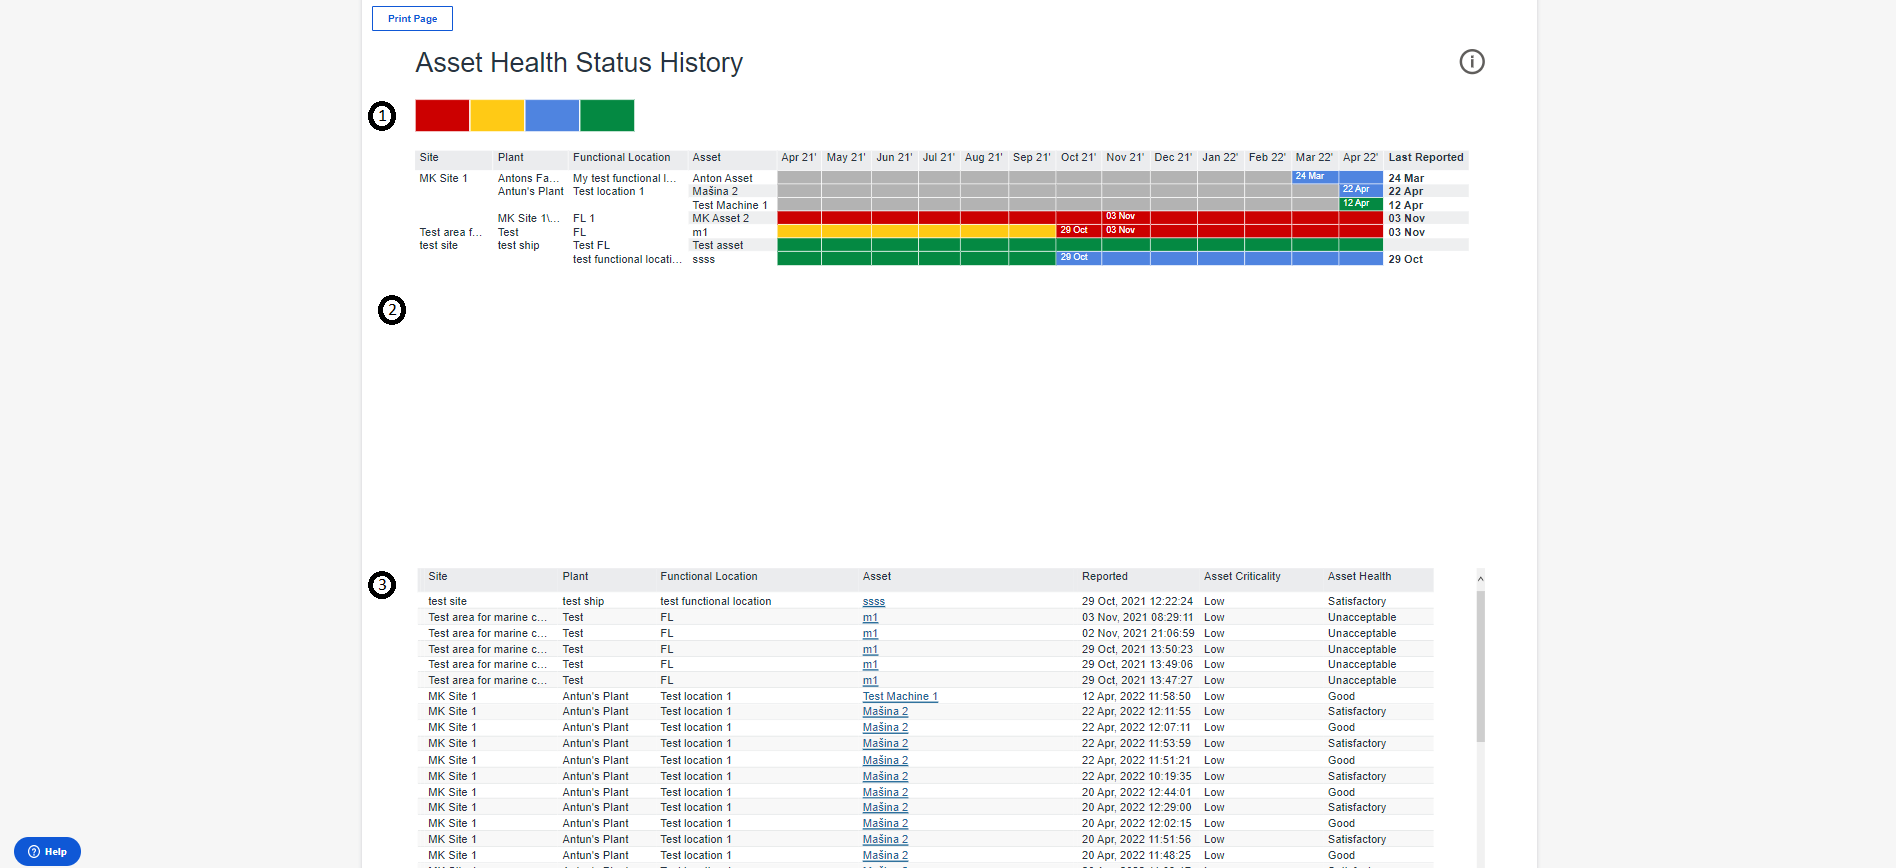The width and height of the screenshot is (1896, 868).
Task: Click the 22 Apr marker for Mašina 2
Action: (1357, 190)
